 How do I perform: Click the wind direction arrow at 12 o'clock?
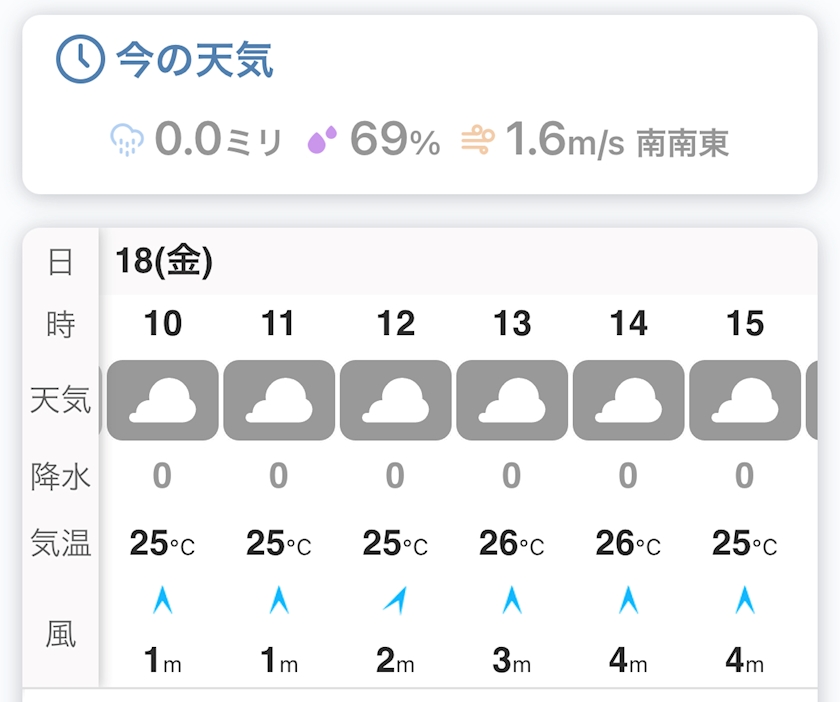click(x=395, y=600)
